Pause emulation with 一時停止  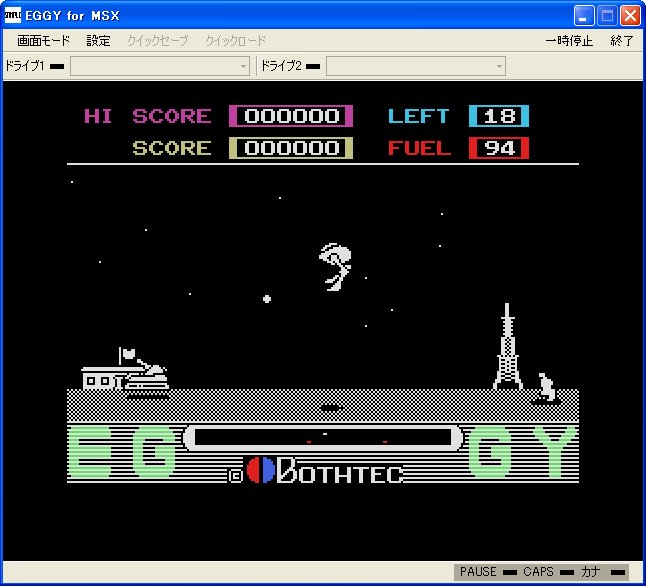569,40
